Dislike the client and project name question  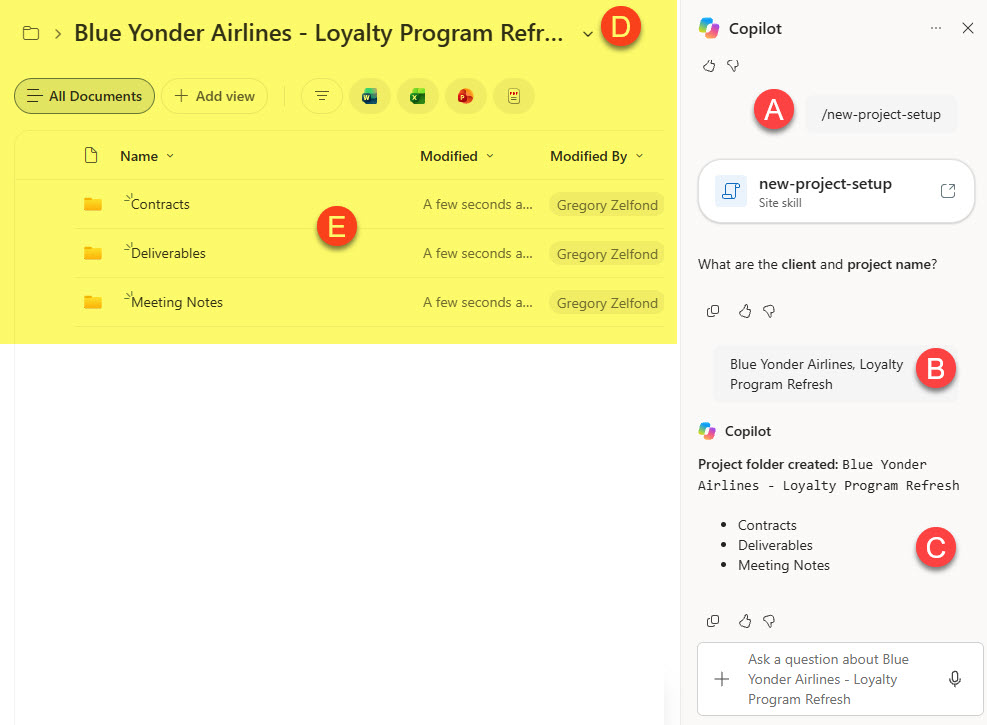(x=769, y=311)
